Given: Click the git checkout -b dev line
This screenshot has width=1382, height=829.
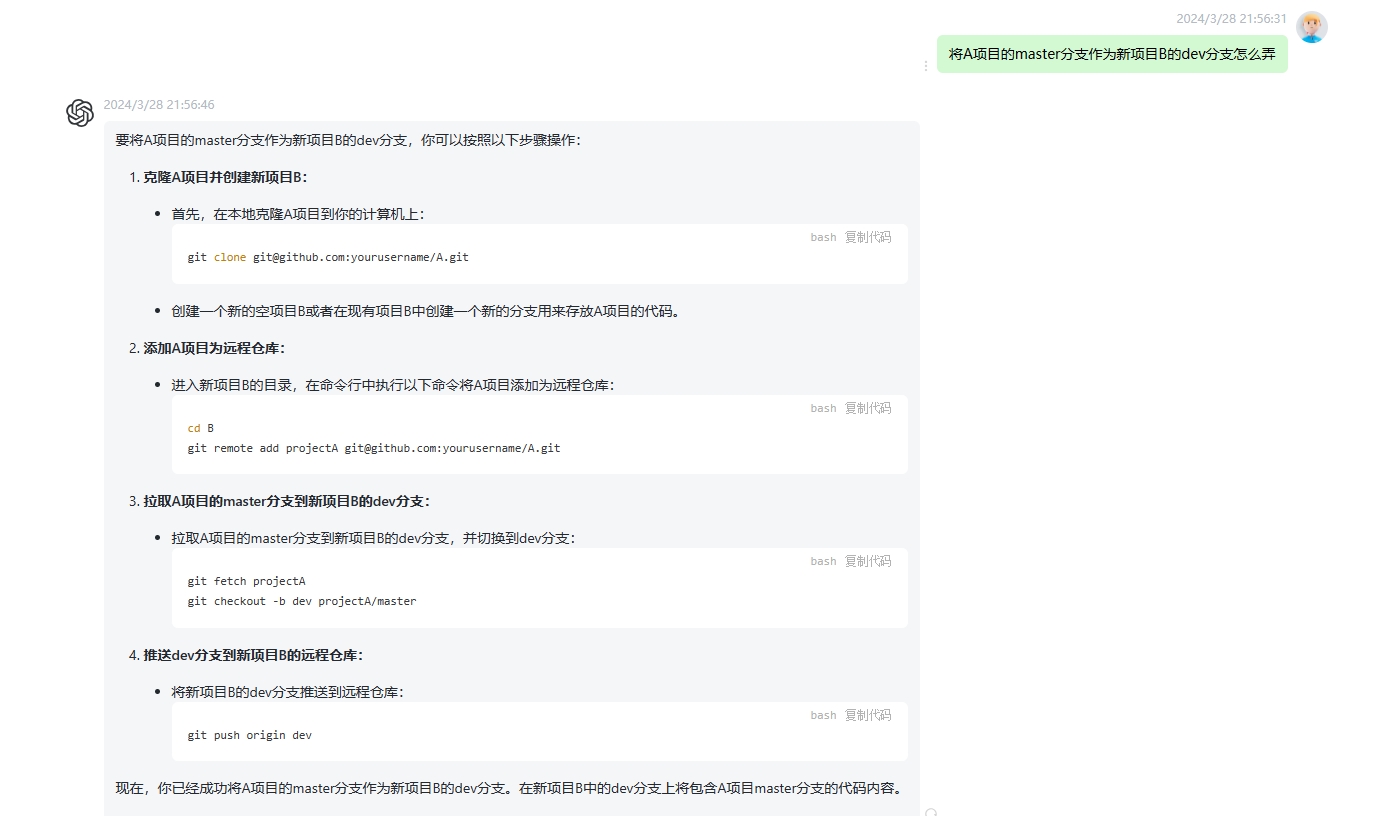Looking at the screenshot, I should (301, 601).
